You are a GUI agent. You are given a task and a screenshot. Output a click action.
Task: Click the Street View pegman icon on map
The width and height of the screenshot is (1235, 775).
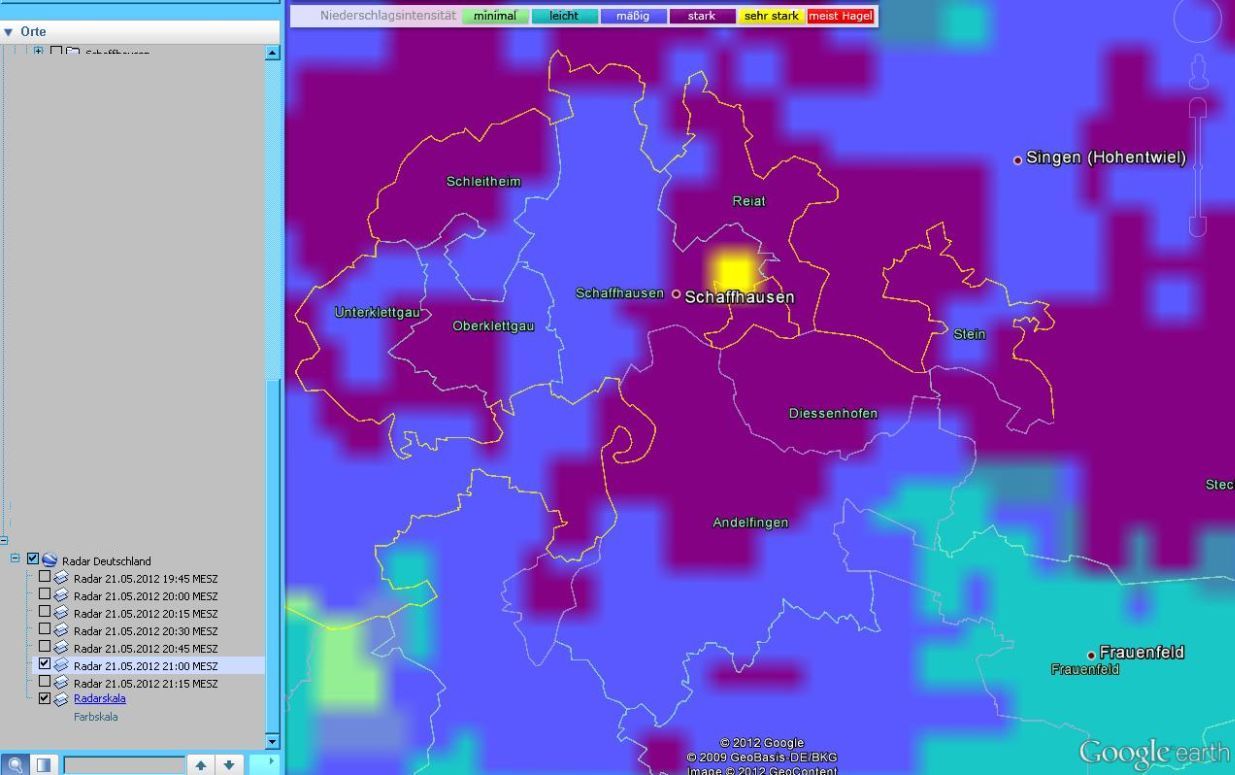tap(1198, 72)
